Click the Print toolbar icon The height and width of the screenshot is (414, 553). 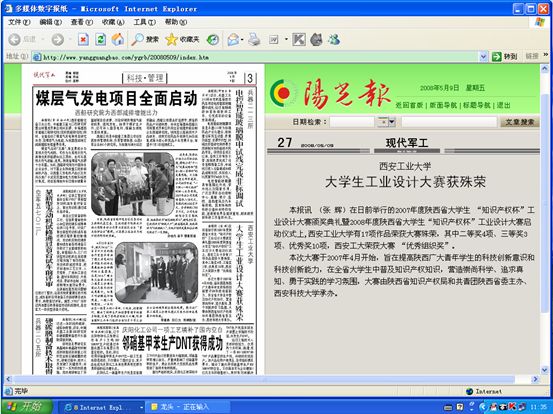click(254, 39)
